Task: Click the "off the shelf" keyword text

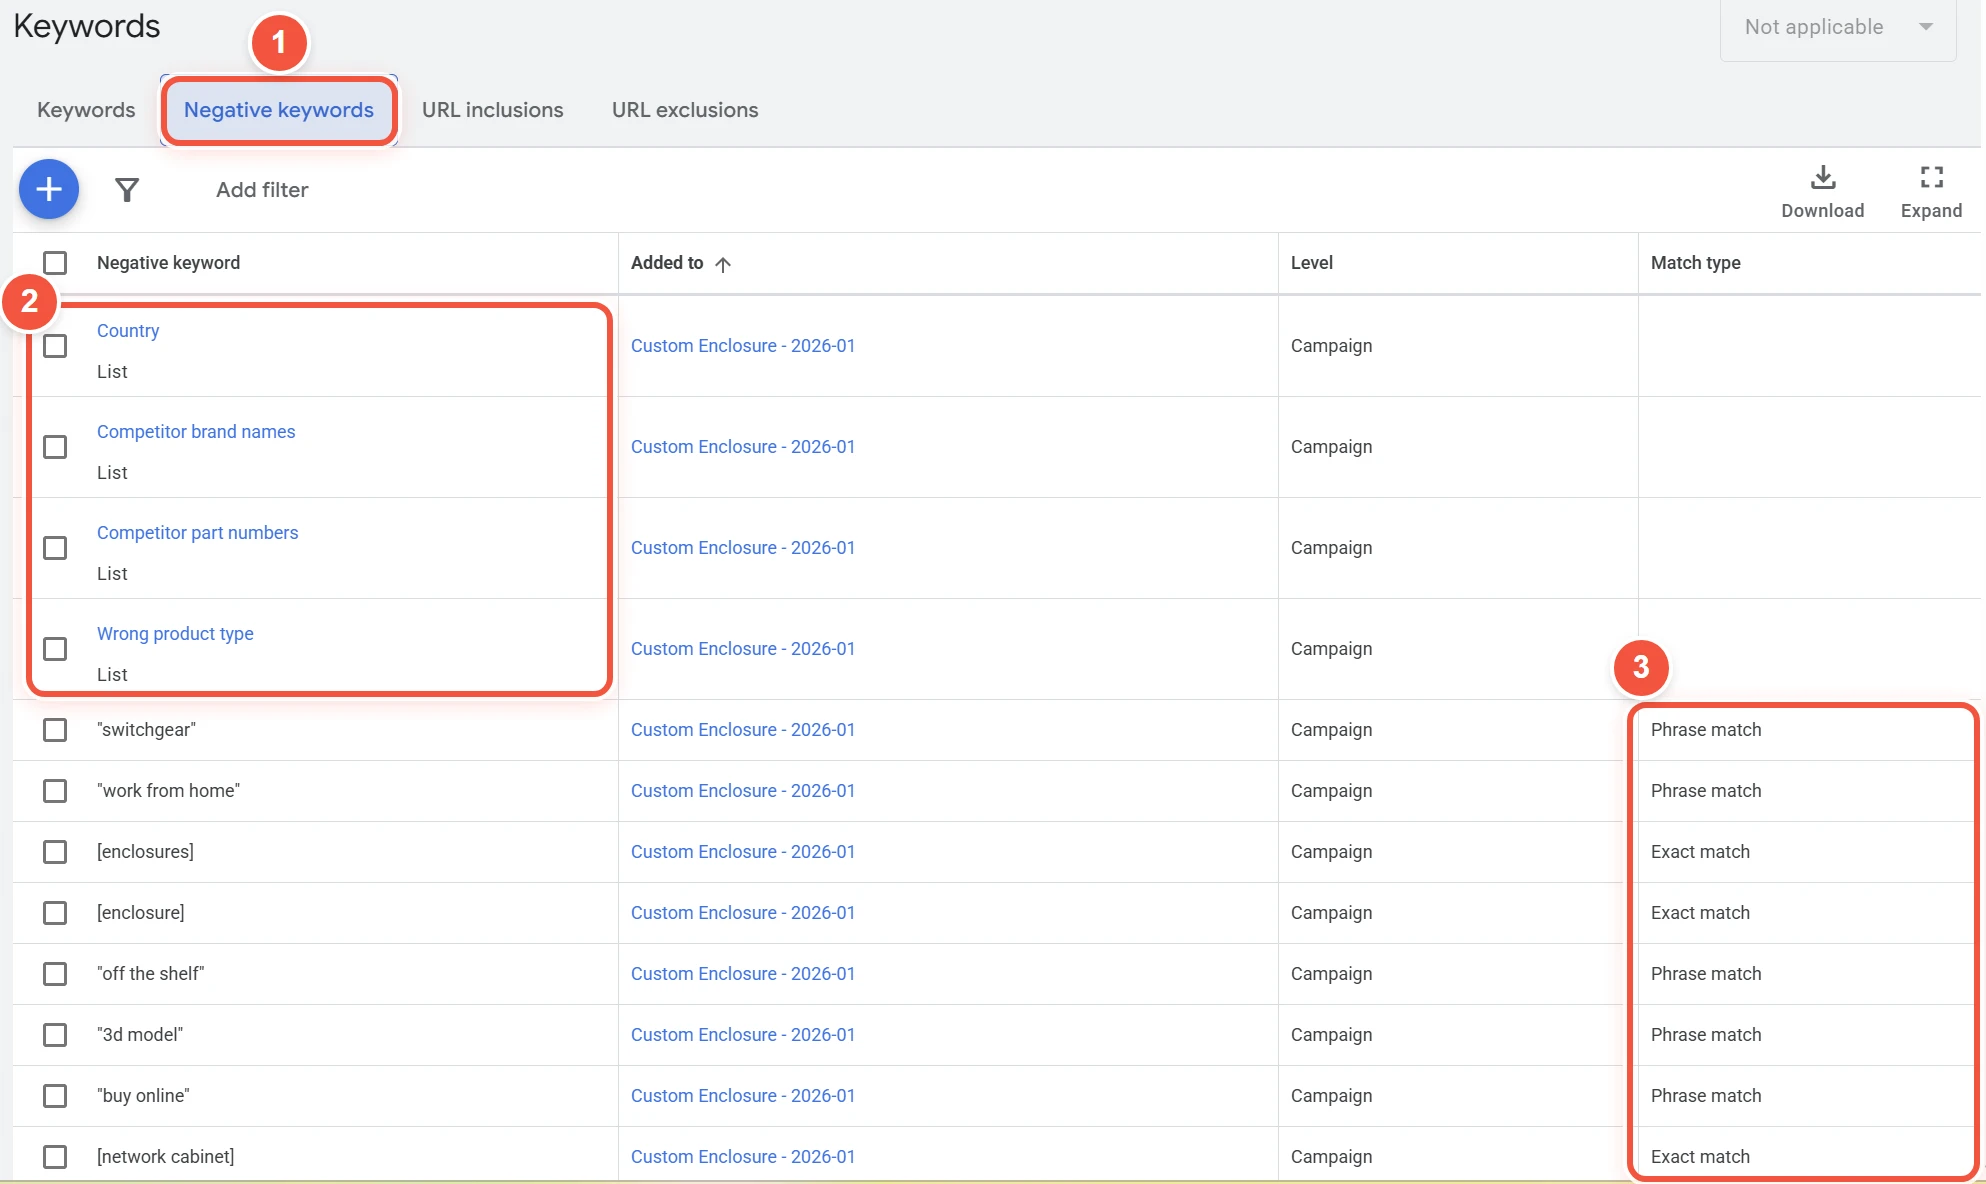Action: tap(150, 974)
